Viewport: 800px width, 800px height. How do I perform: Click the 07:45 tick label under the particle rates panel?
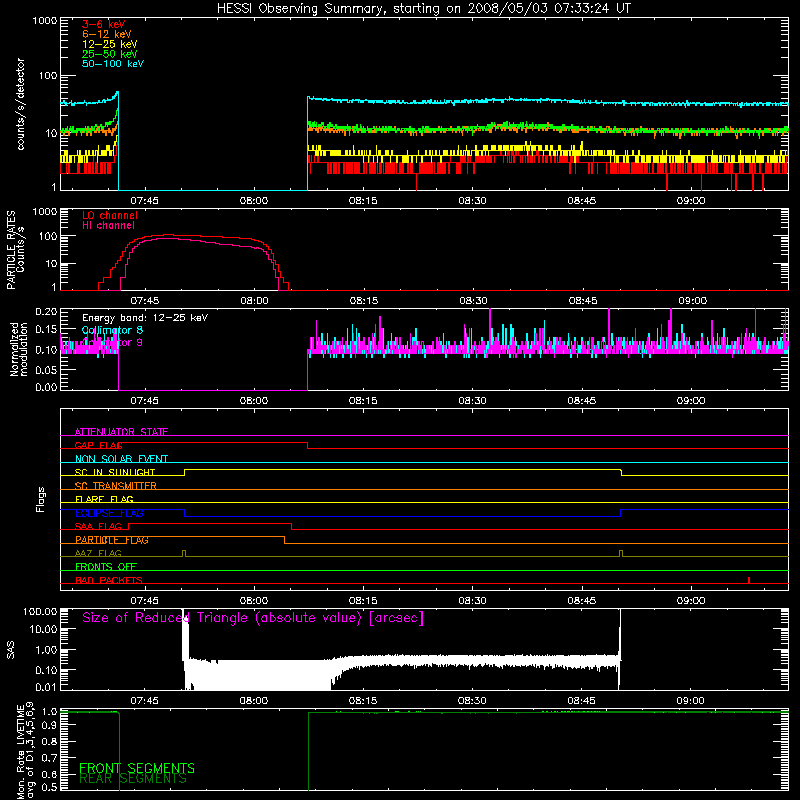tap(145, 301)
